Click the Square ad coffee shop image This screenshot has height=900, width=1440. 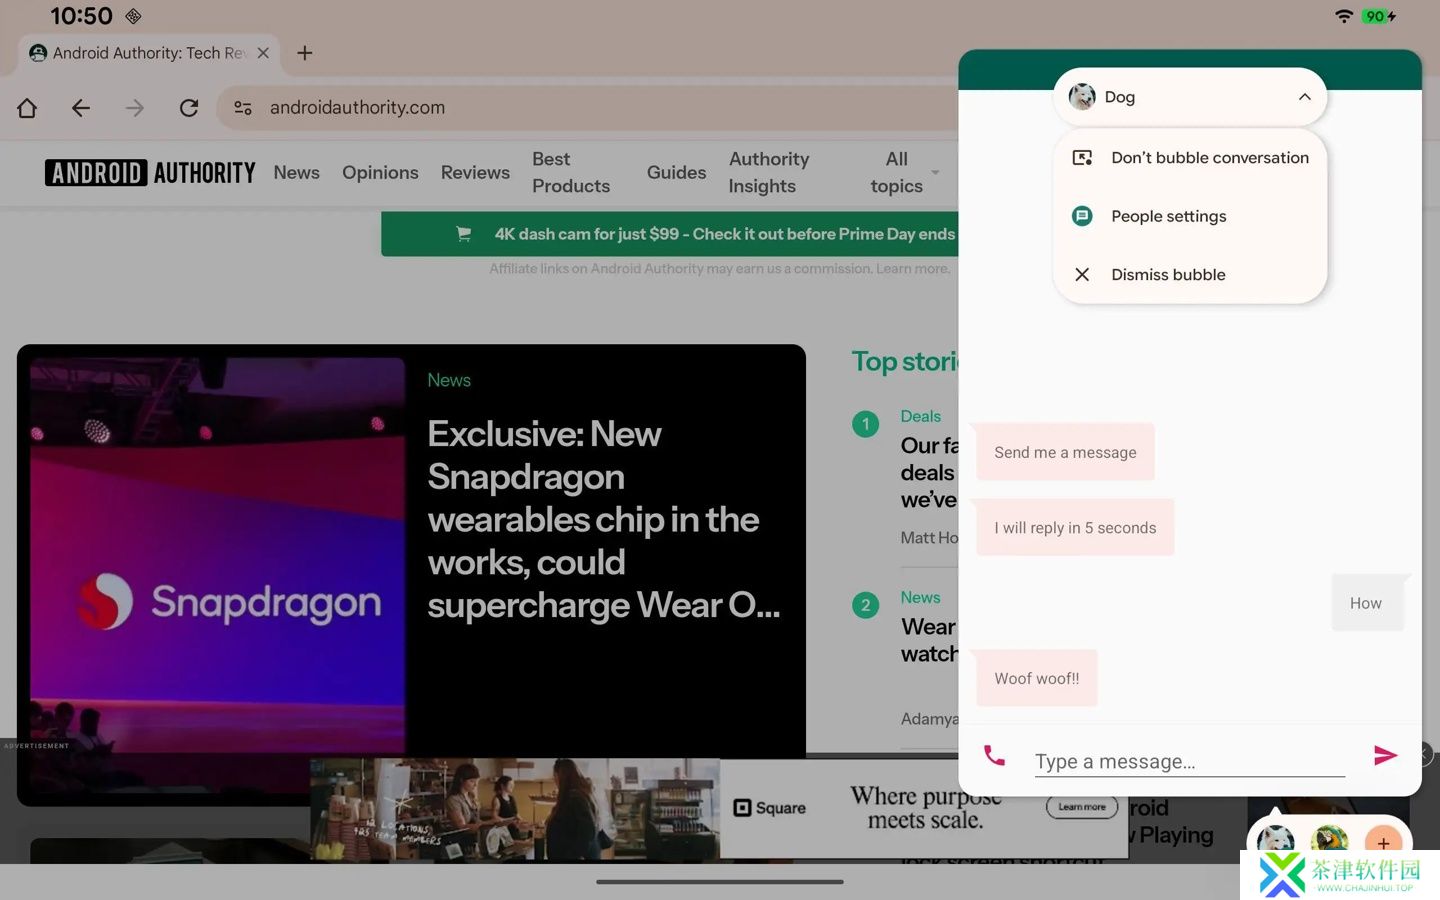(515, 808)
